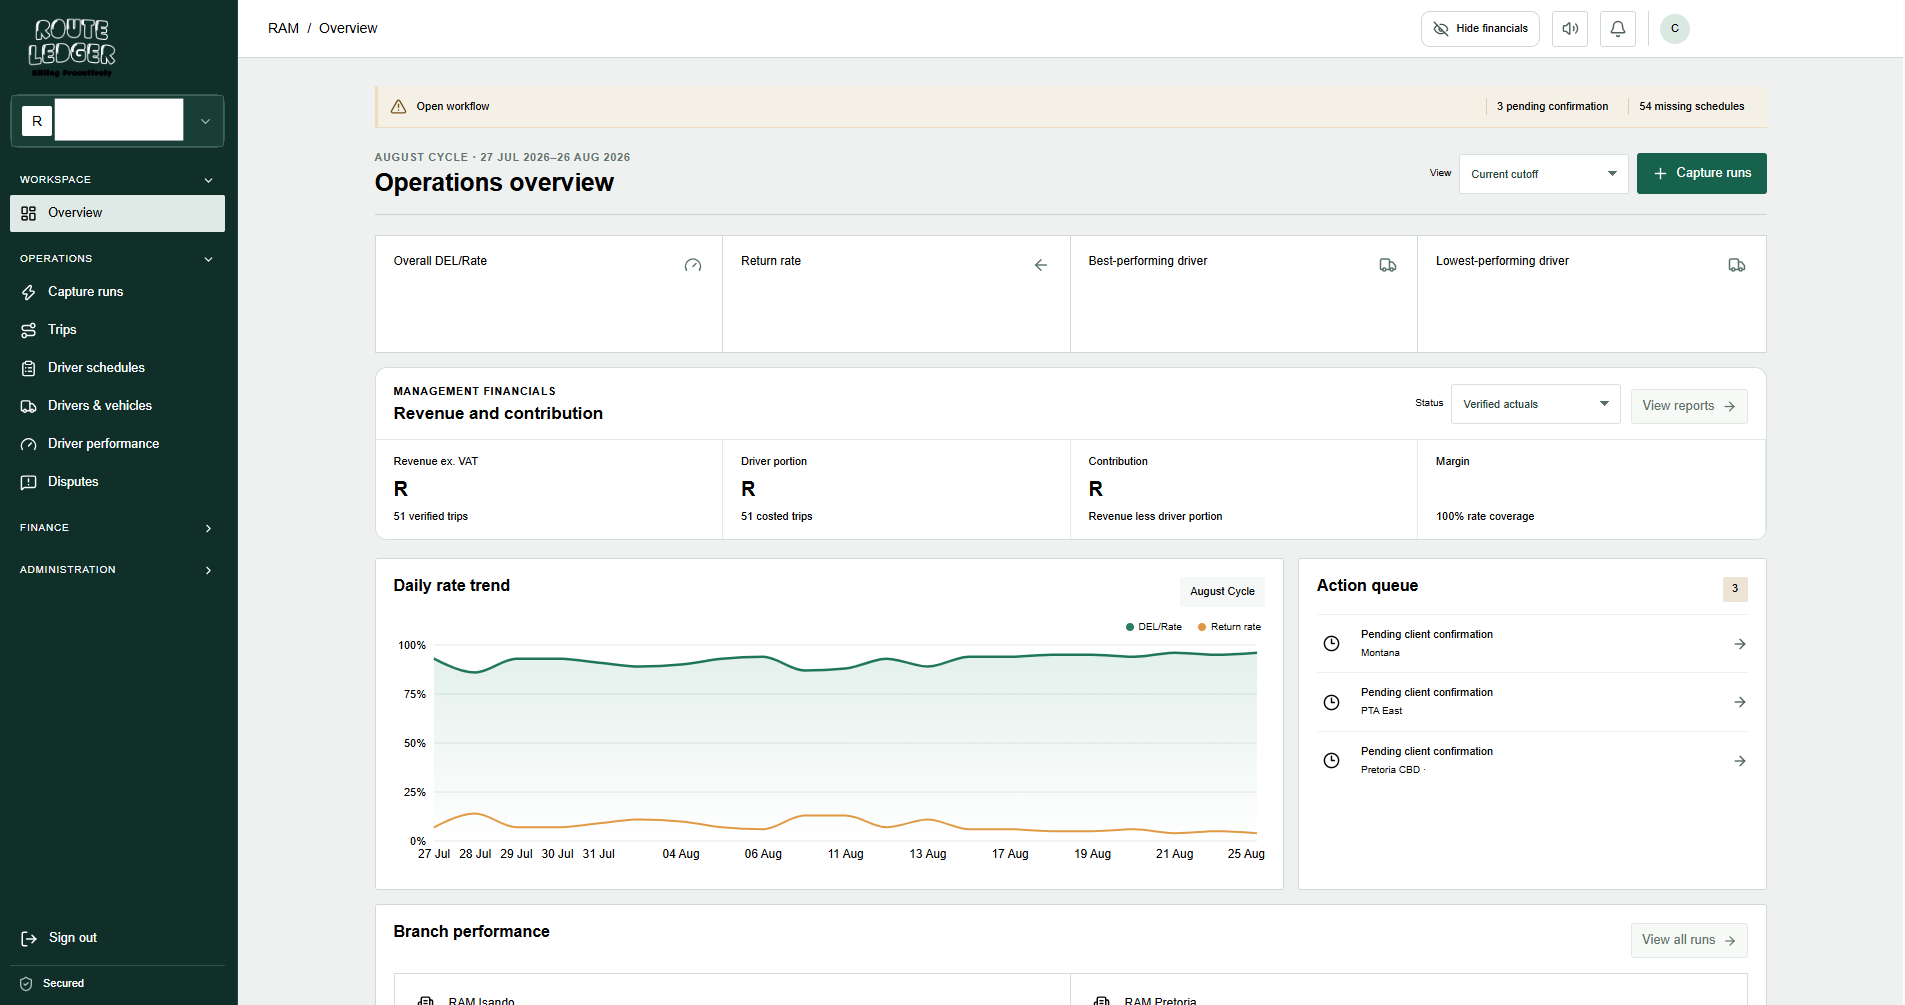This screenshot has height=1005, width=1905.
Task: Click Open workflow link
Action: coord(453,107)
